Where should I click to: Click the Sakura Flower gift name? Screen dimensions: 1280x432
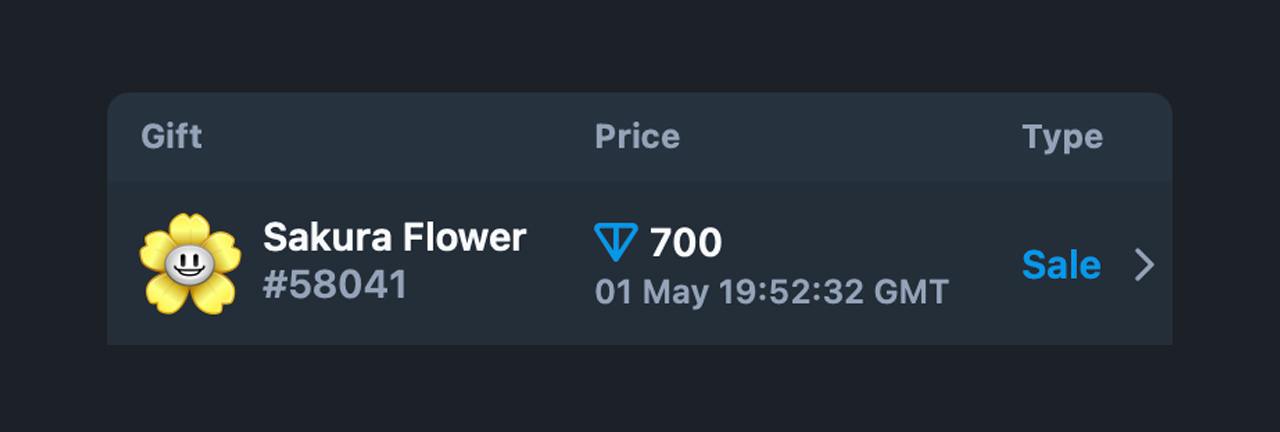coord(394,238)
